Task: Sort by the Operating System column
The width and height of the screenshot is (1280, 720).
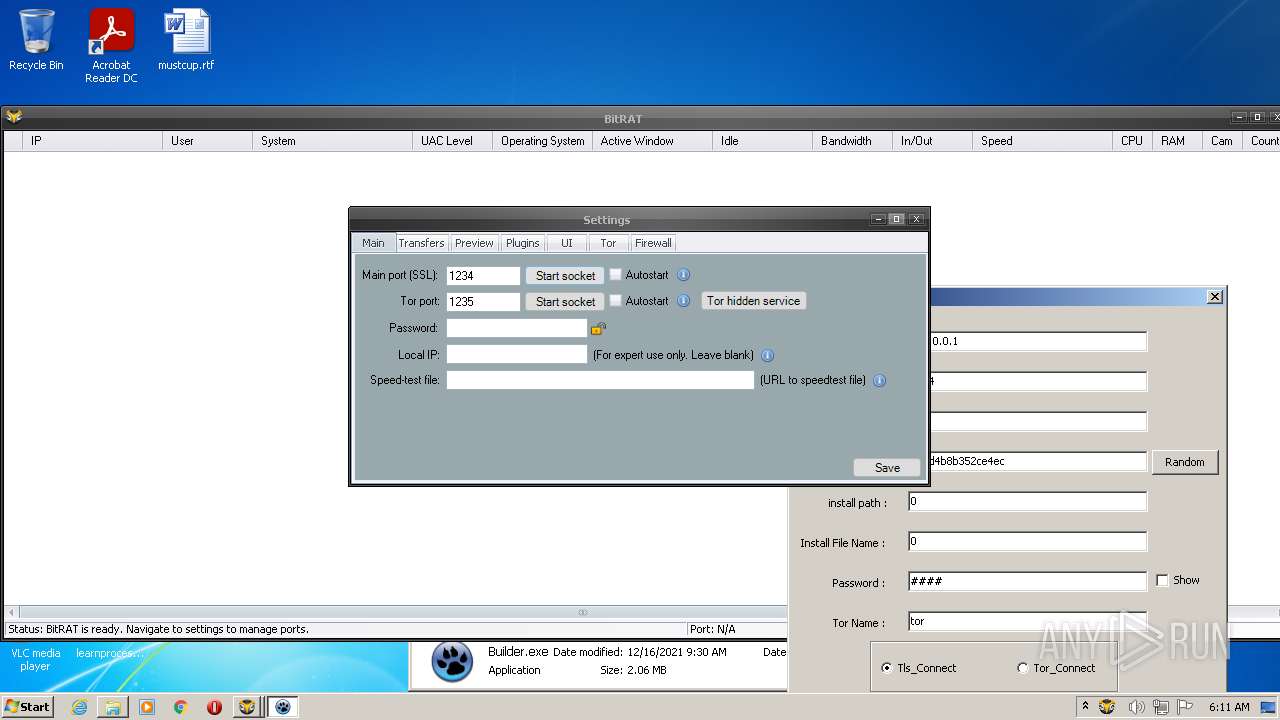Action: [x=542, y=141]
